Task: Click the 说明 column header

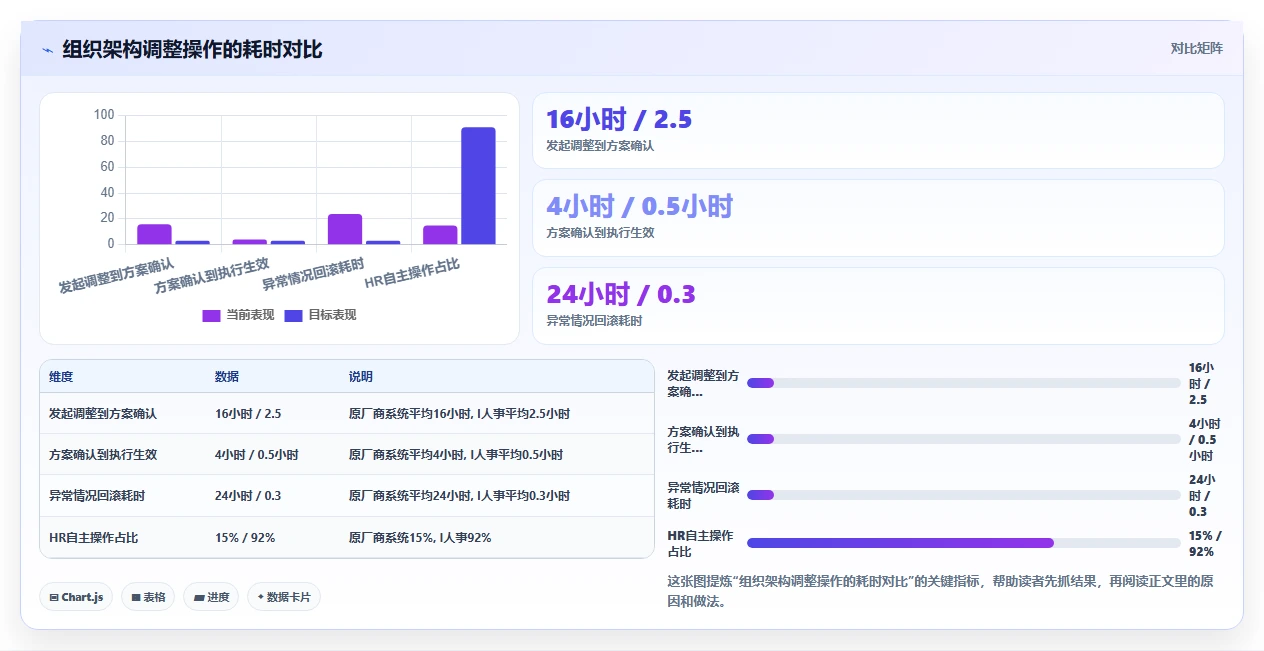Action: [x=361, y=377]
